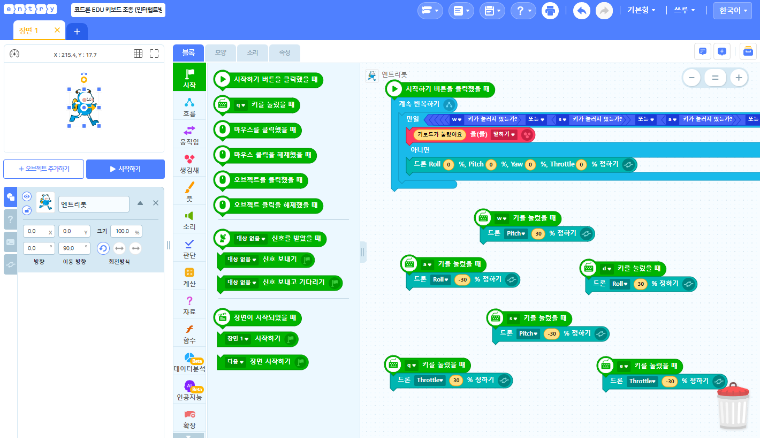Screen dimensions: 760x438
Task: Zoom in the block workspace with plus
Action: click(738, 78)
